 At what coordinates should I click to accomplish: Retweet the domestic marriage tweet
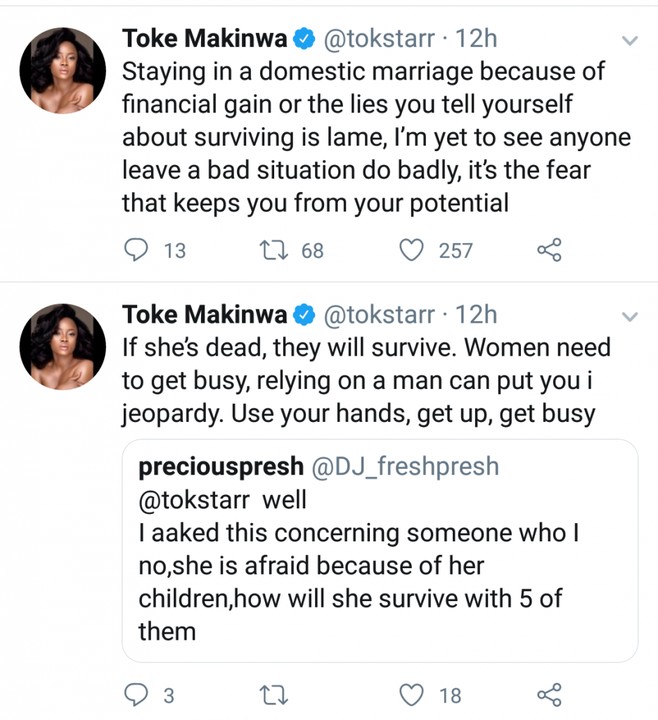click(271, 250)
